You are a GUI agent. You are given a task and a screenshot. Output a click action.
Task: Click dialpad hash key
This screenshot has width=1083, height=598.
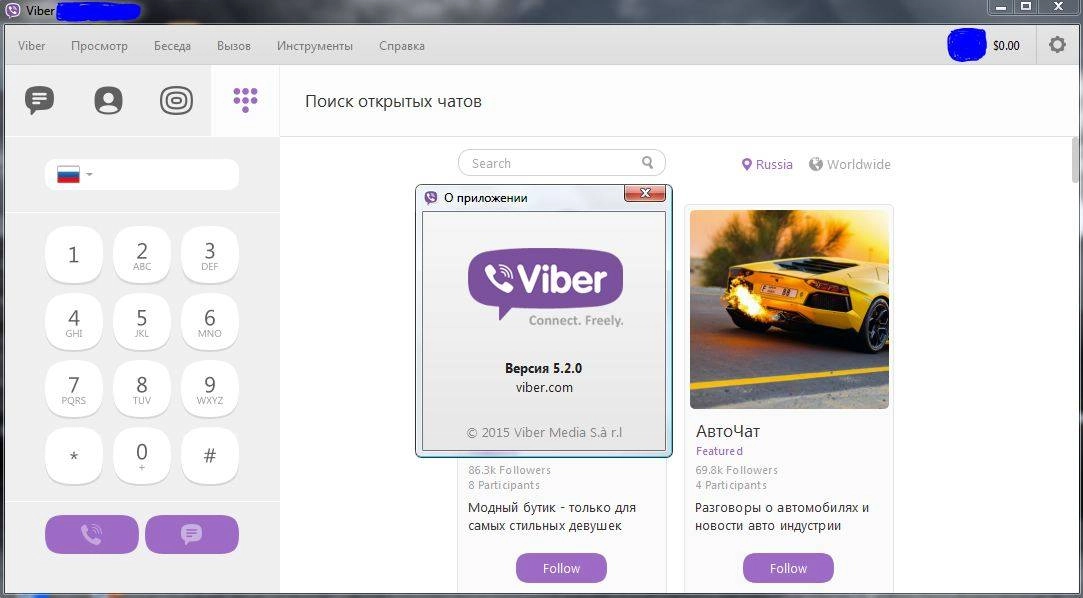coord(210,456)
